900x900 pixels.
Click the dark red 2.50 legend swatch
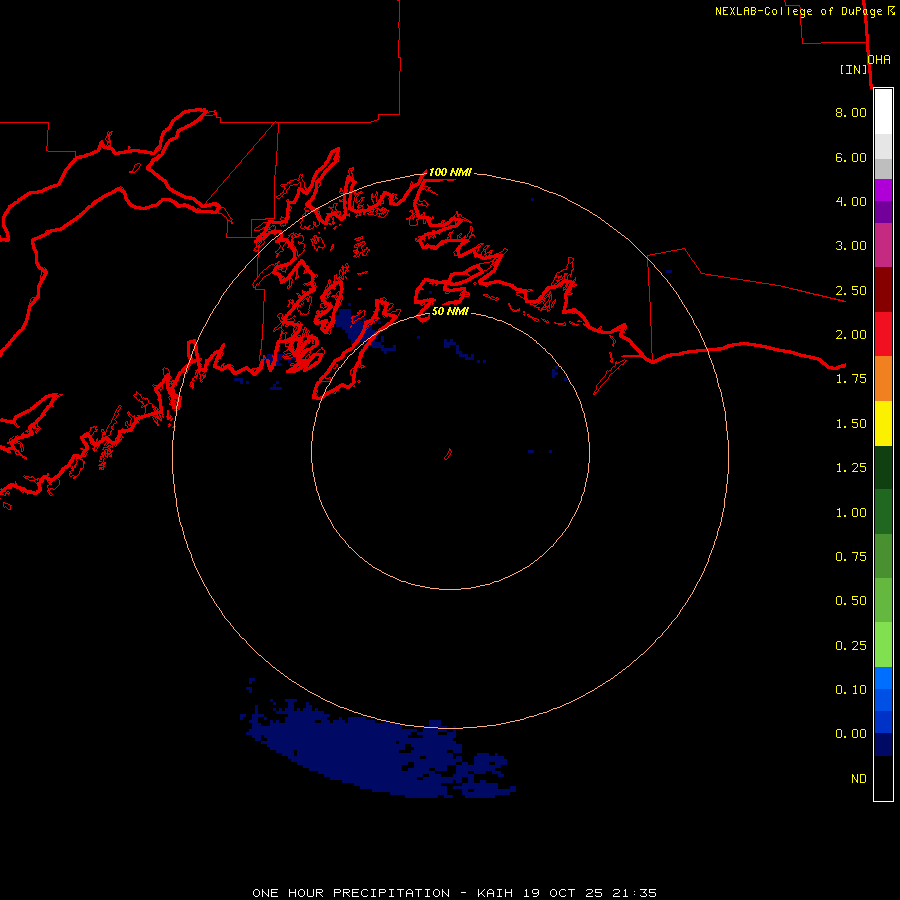tap(883, 290)
